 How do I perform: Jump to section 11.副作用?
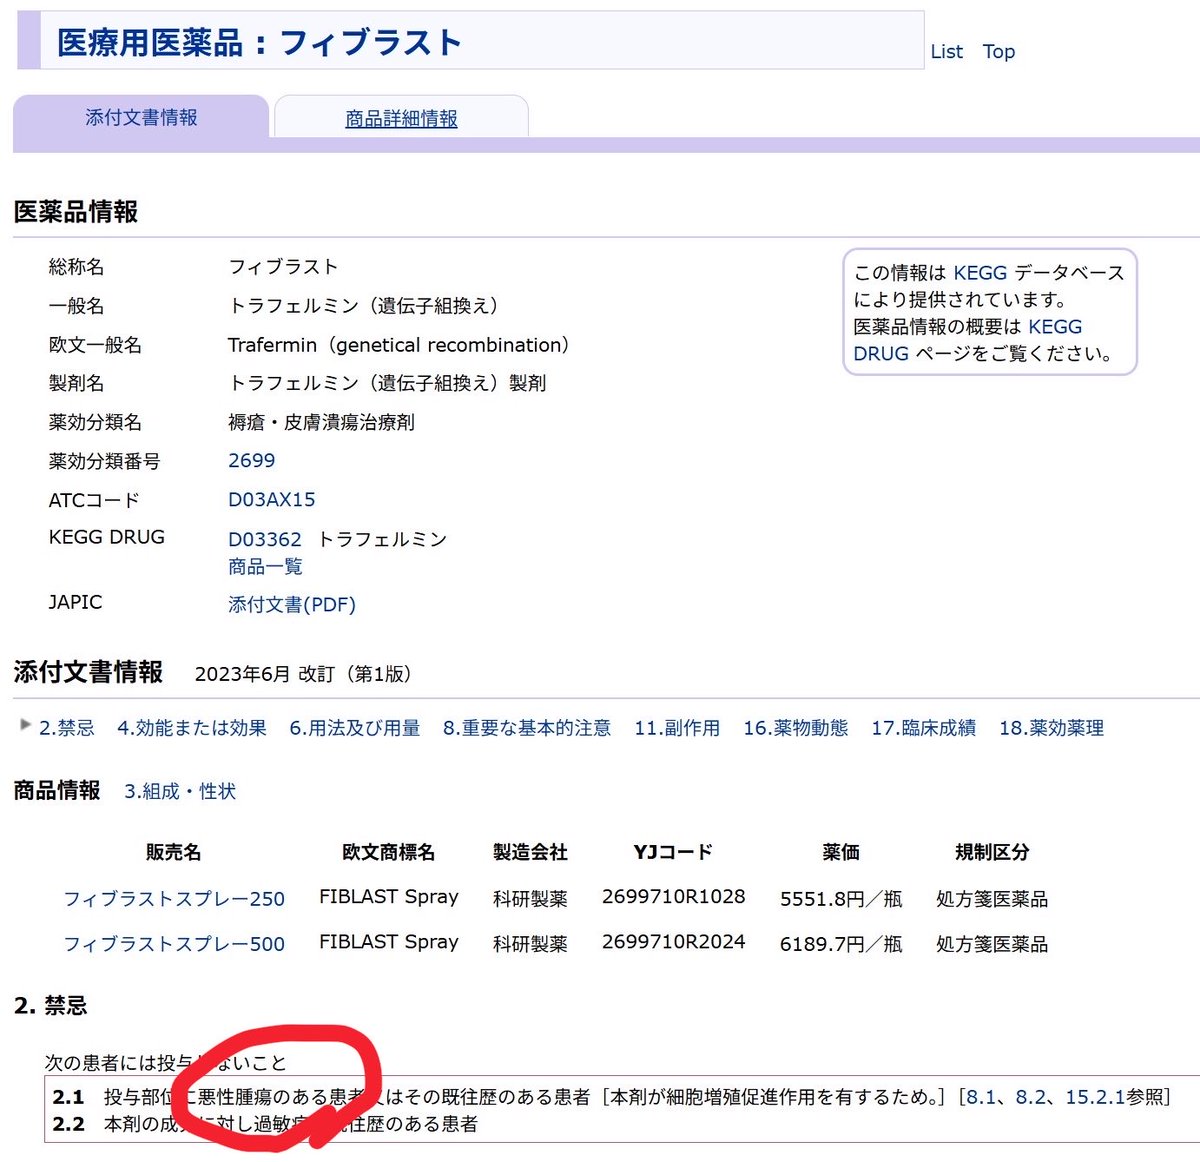click(676, 728)
